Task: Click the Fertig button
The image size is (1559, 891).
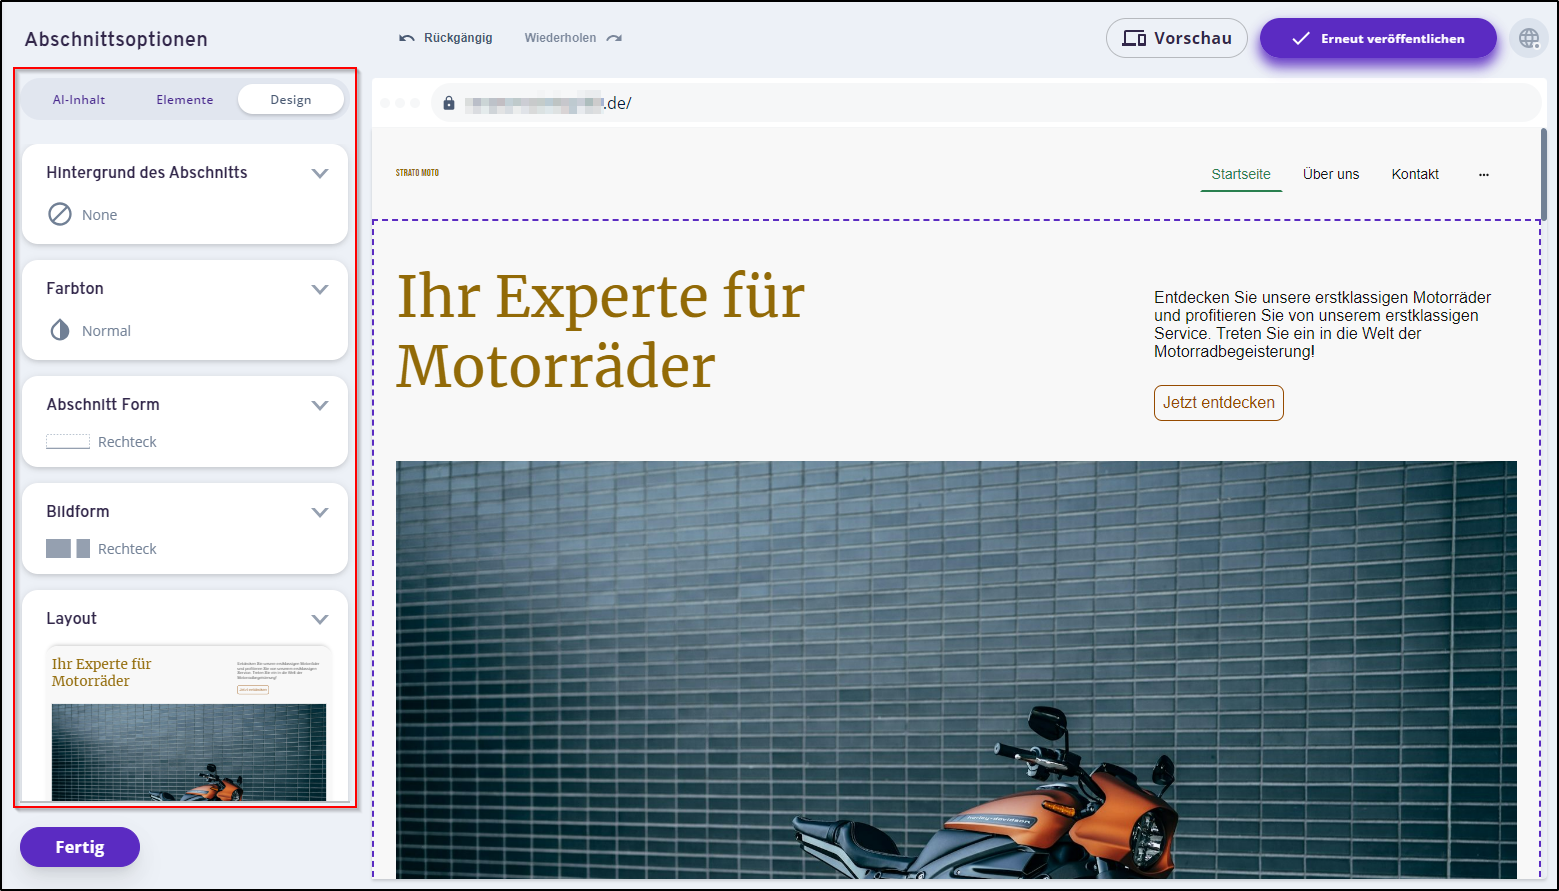Action: (80, 847)
